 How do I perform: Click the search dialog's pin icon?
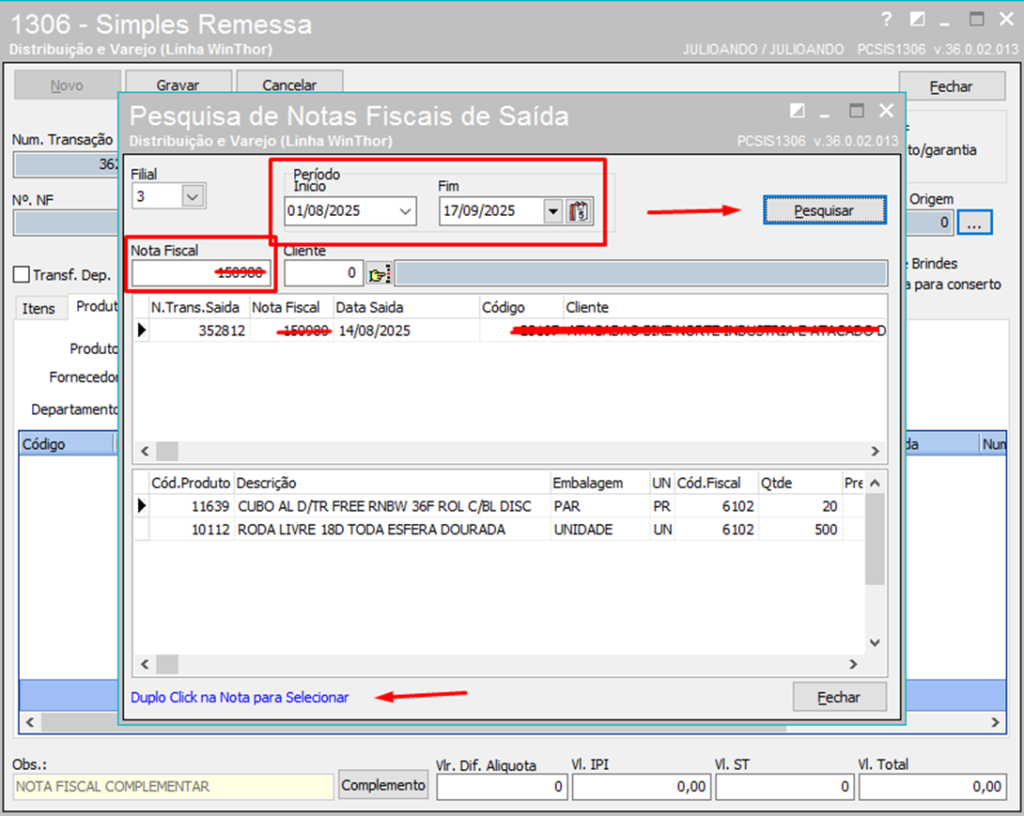pos(797,111)
